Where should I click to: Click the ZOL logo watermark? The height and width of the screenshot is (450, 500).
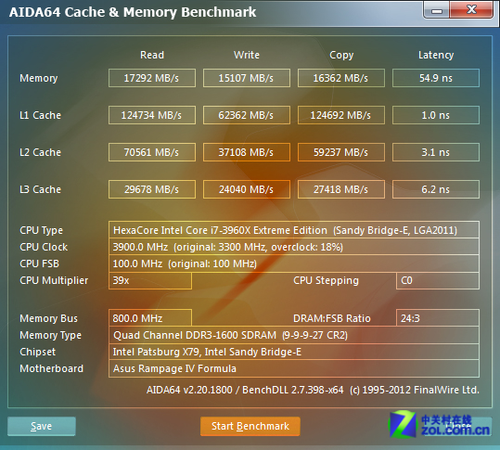(x=440, y=424)
